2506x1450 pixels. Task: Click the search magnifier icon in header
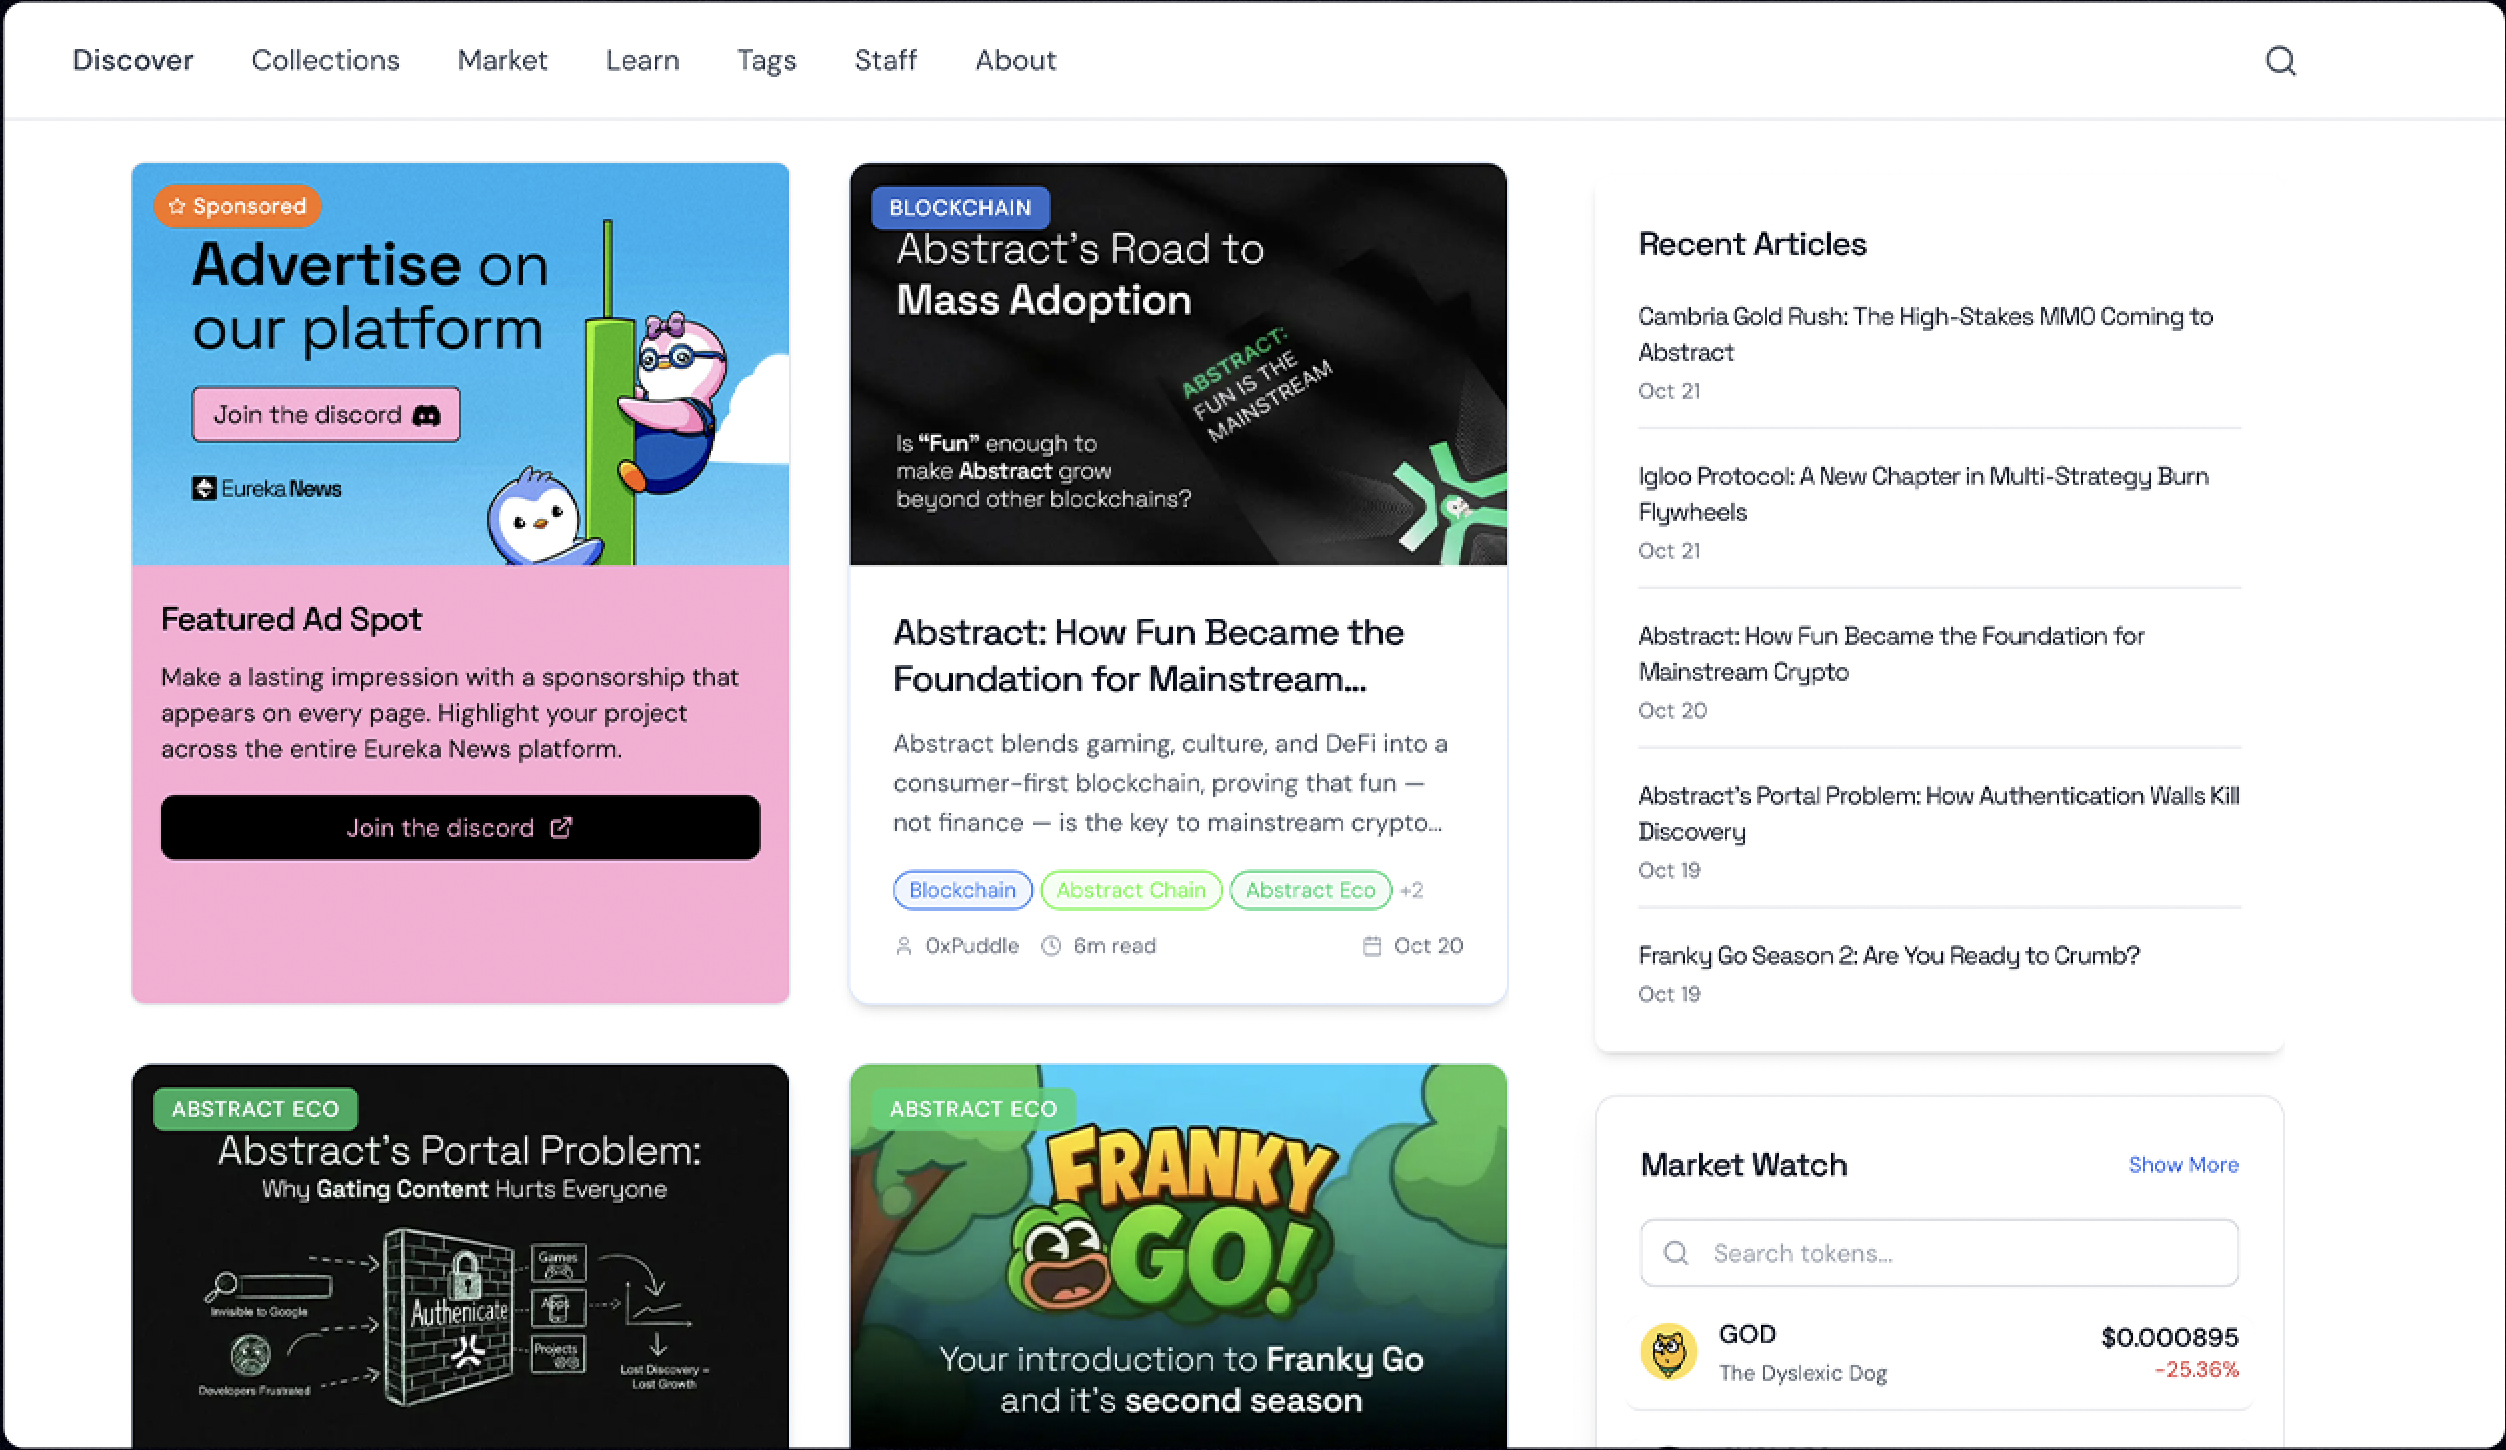(2280, 61)
